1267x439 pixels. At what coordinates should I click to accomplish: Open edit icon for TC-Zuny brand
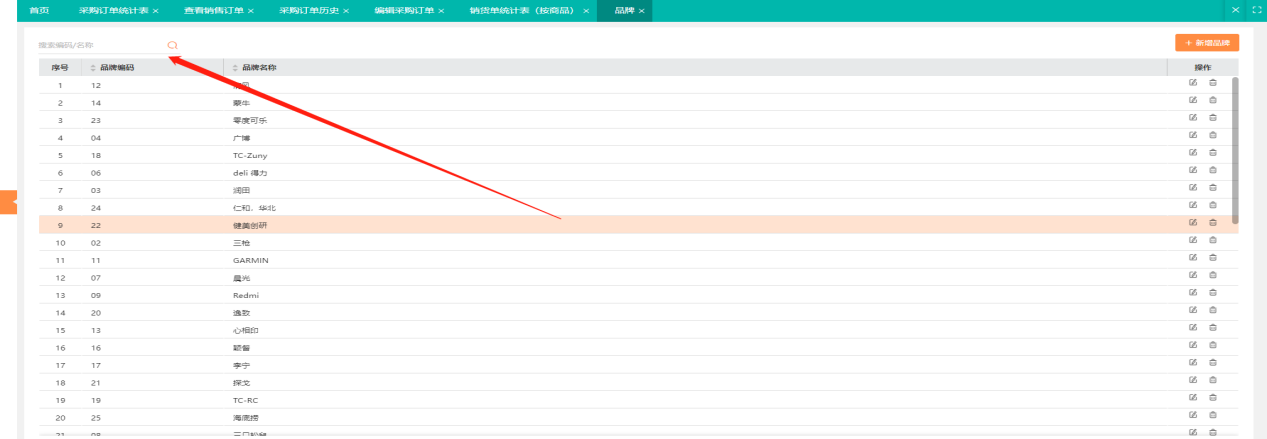click(x=1192, y=153)
